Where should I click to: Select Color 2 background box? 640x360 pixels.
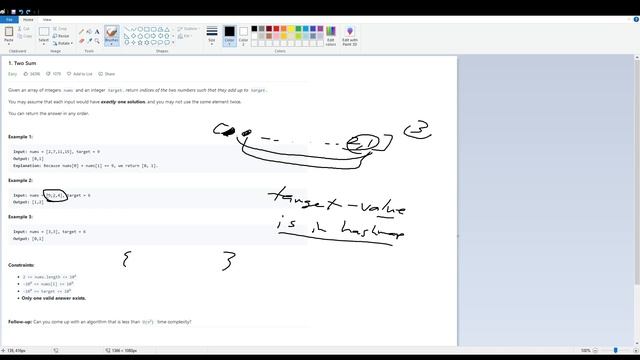[x=243, y=36]
